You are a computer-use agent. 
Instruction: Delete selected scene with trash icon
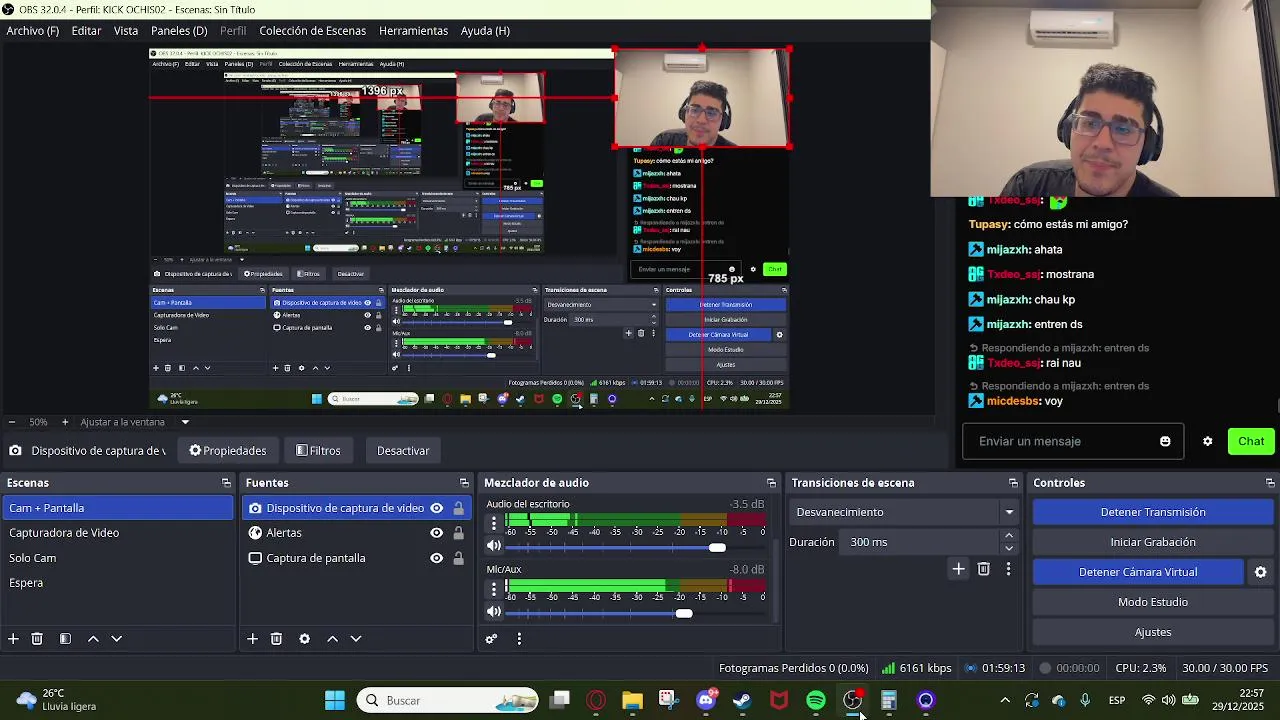[x=37, y=638]
